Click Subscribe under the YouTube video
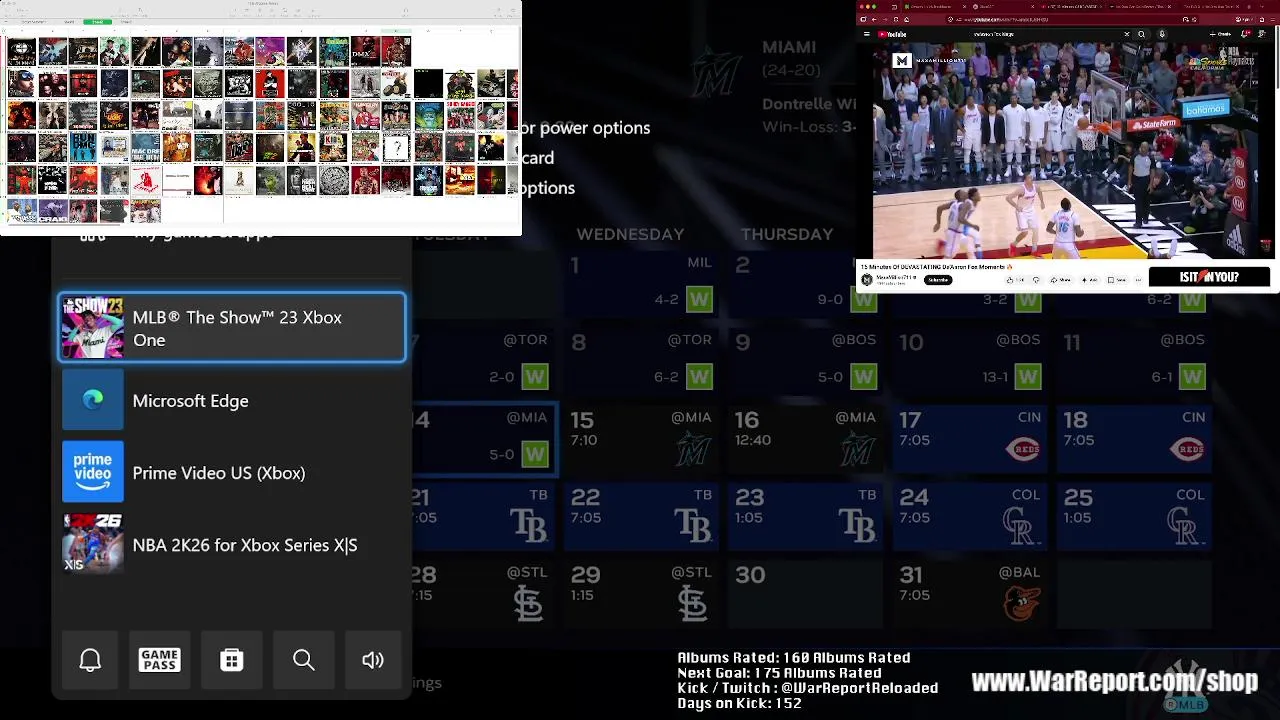This screenshot has height=720, width=1280. 938,280
